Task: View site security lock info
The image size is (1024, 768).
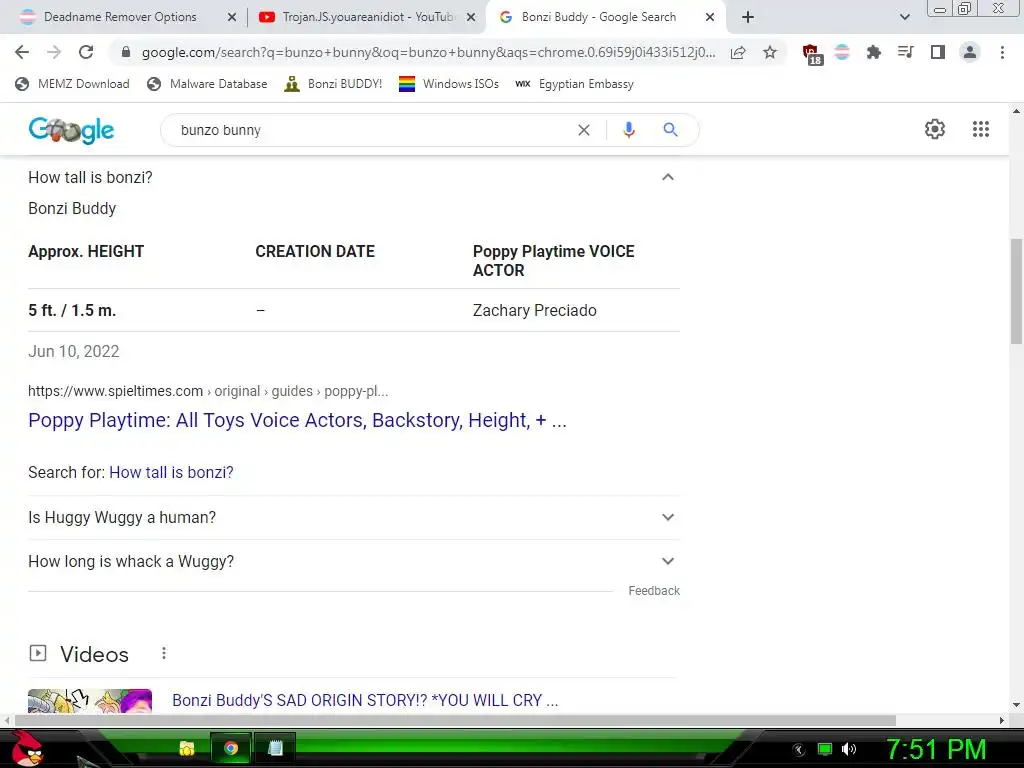Action: click(127, 52)
